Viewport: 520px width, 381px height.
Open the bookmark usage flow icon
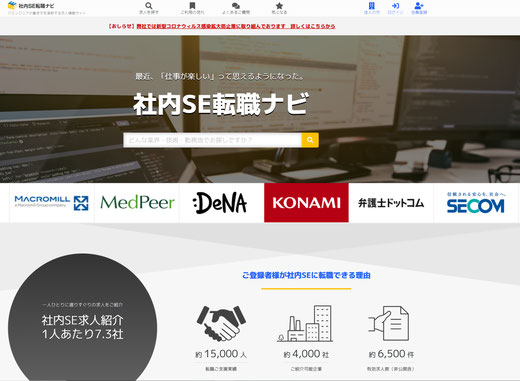192,6
